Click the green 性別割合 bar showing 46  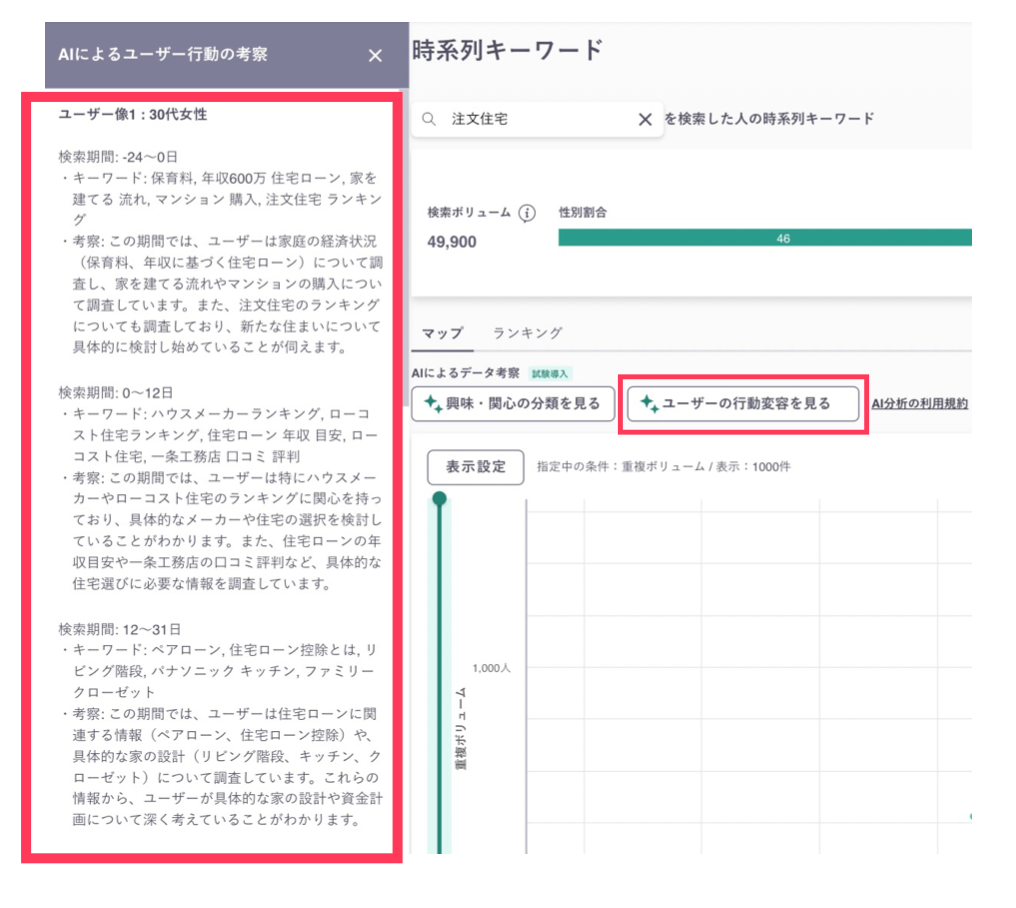pos(765,238)
